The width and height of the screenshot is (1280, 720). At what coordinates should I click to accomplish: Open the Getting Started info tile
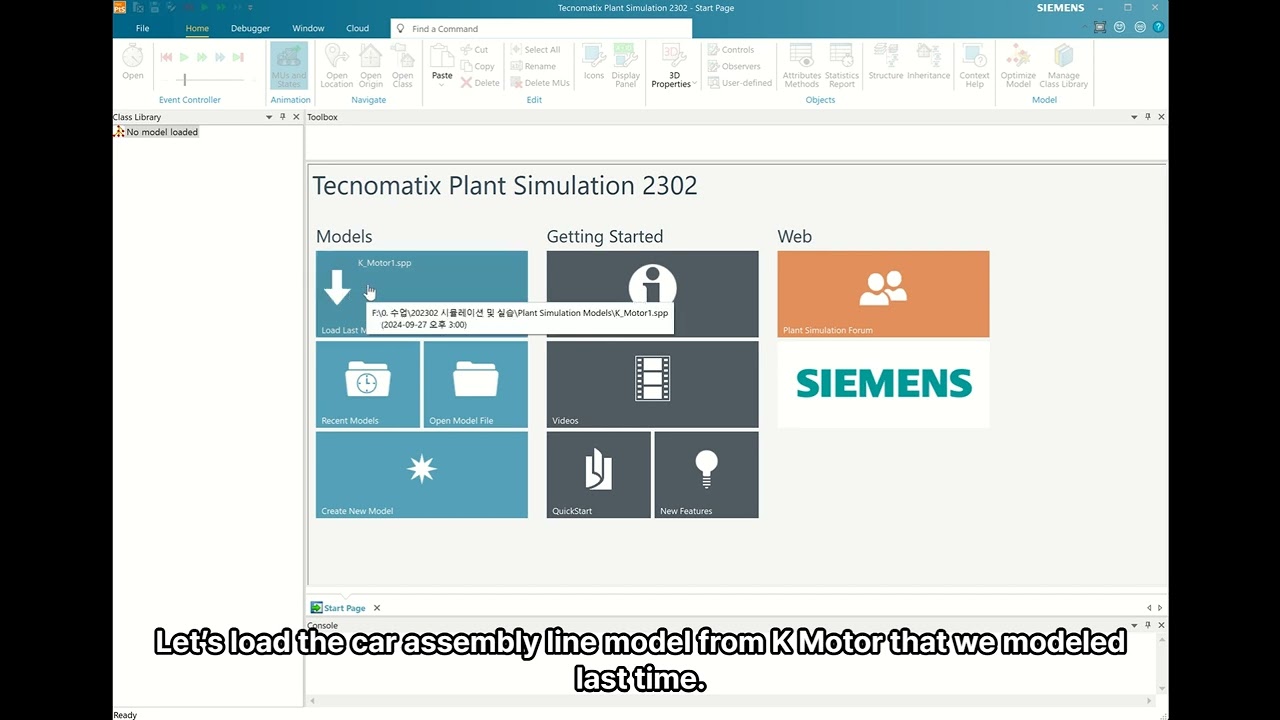(x=653, y=294)
